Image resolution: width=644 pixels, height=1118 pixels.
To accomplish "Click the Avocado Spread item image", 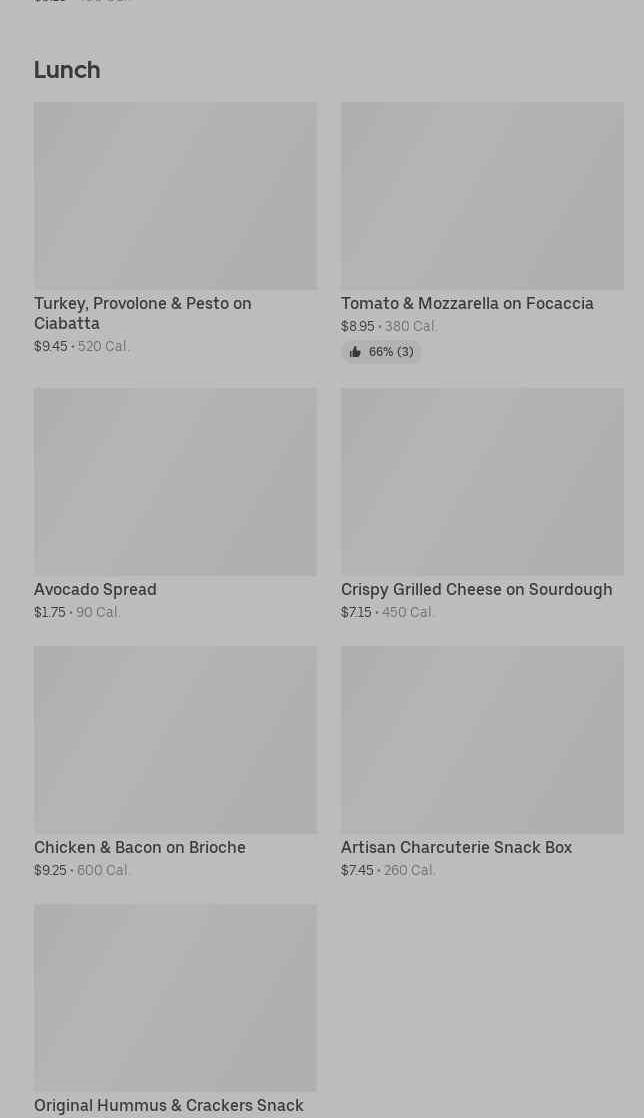I will (x=175, y=482).
